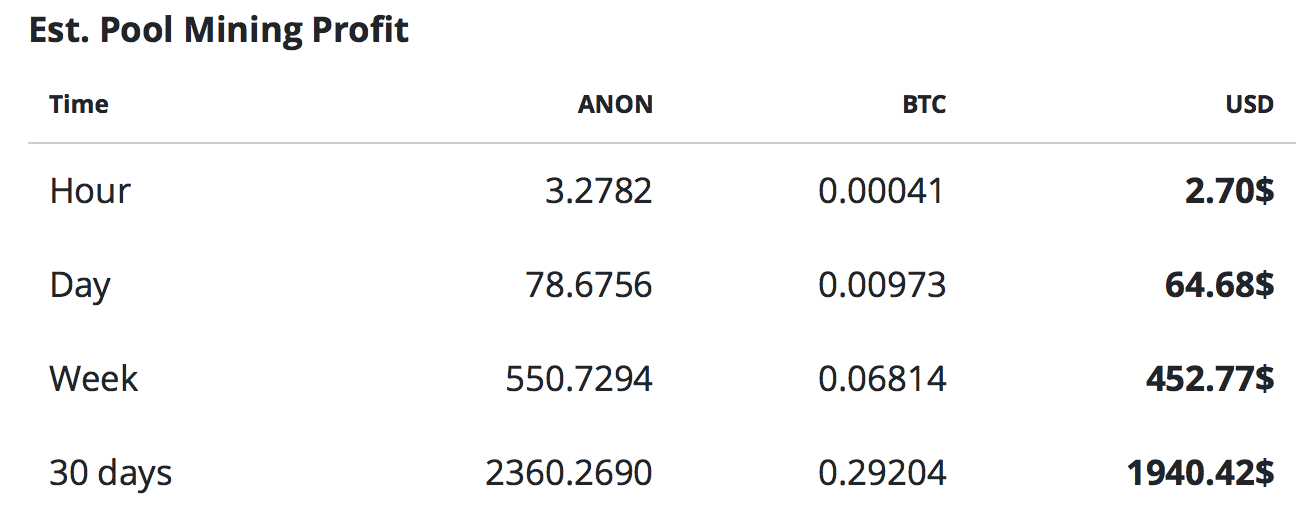Click the Est. Pool Mining Profit heading

[219, 30]
